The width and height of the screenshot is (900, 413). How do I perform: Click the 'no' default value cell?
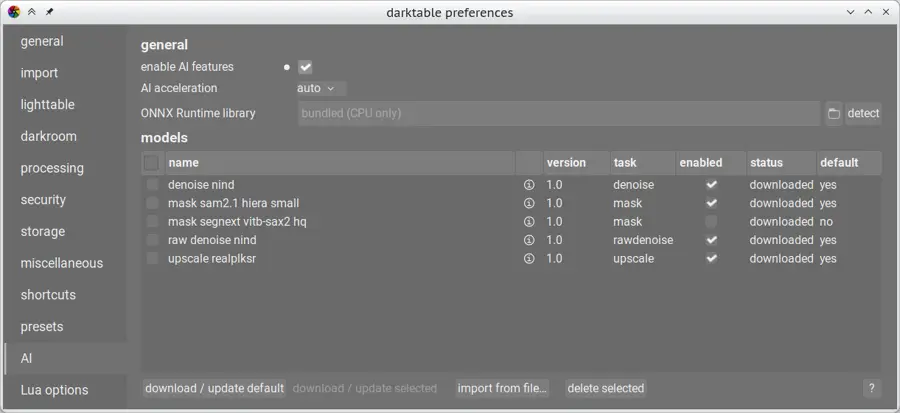[826, 221]
